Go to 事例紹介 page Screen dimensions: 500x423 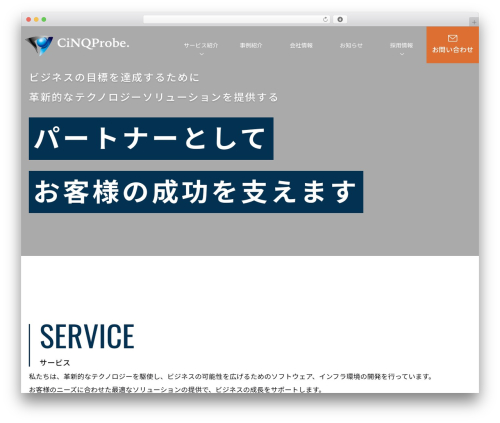[251, 45]
